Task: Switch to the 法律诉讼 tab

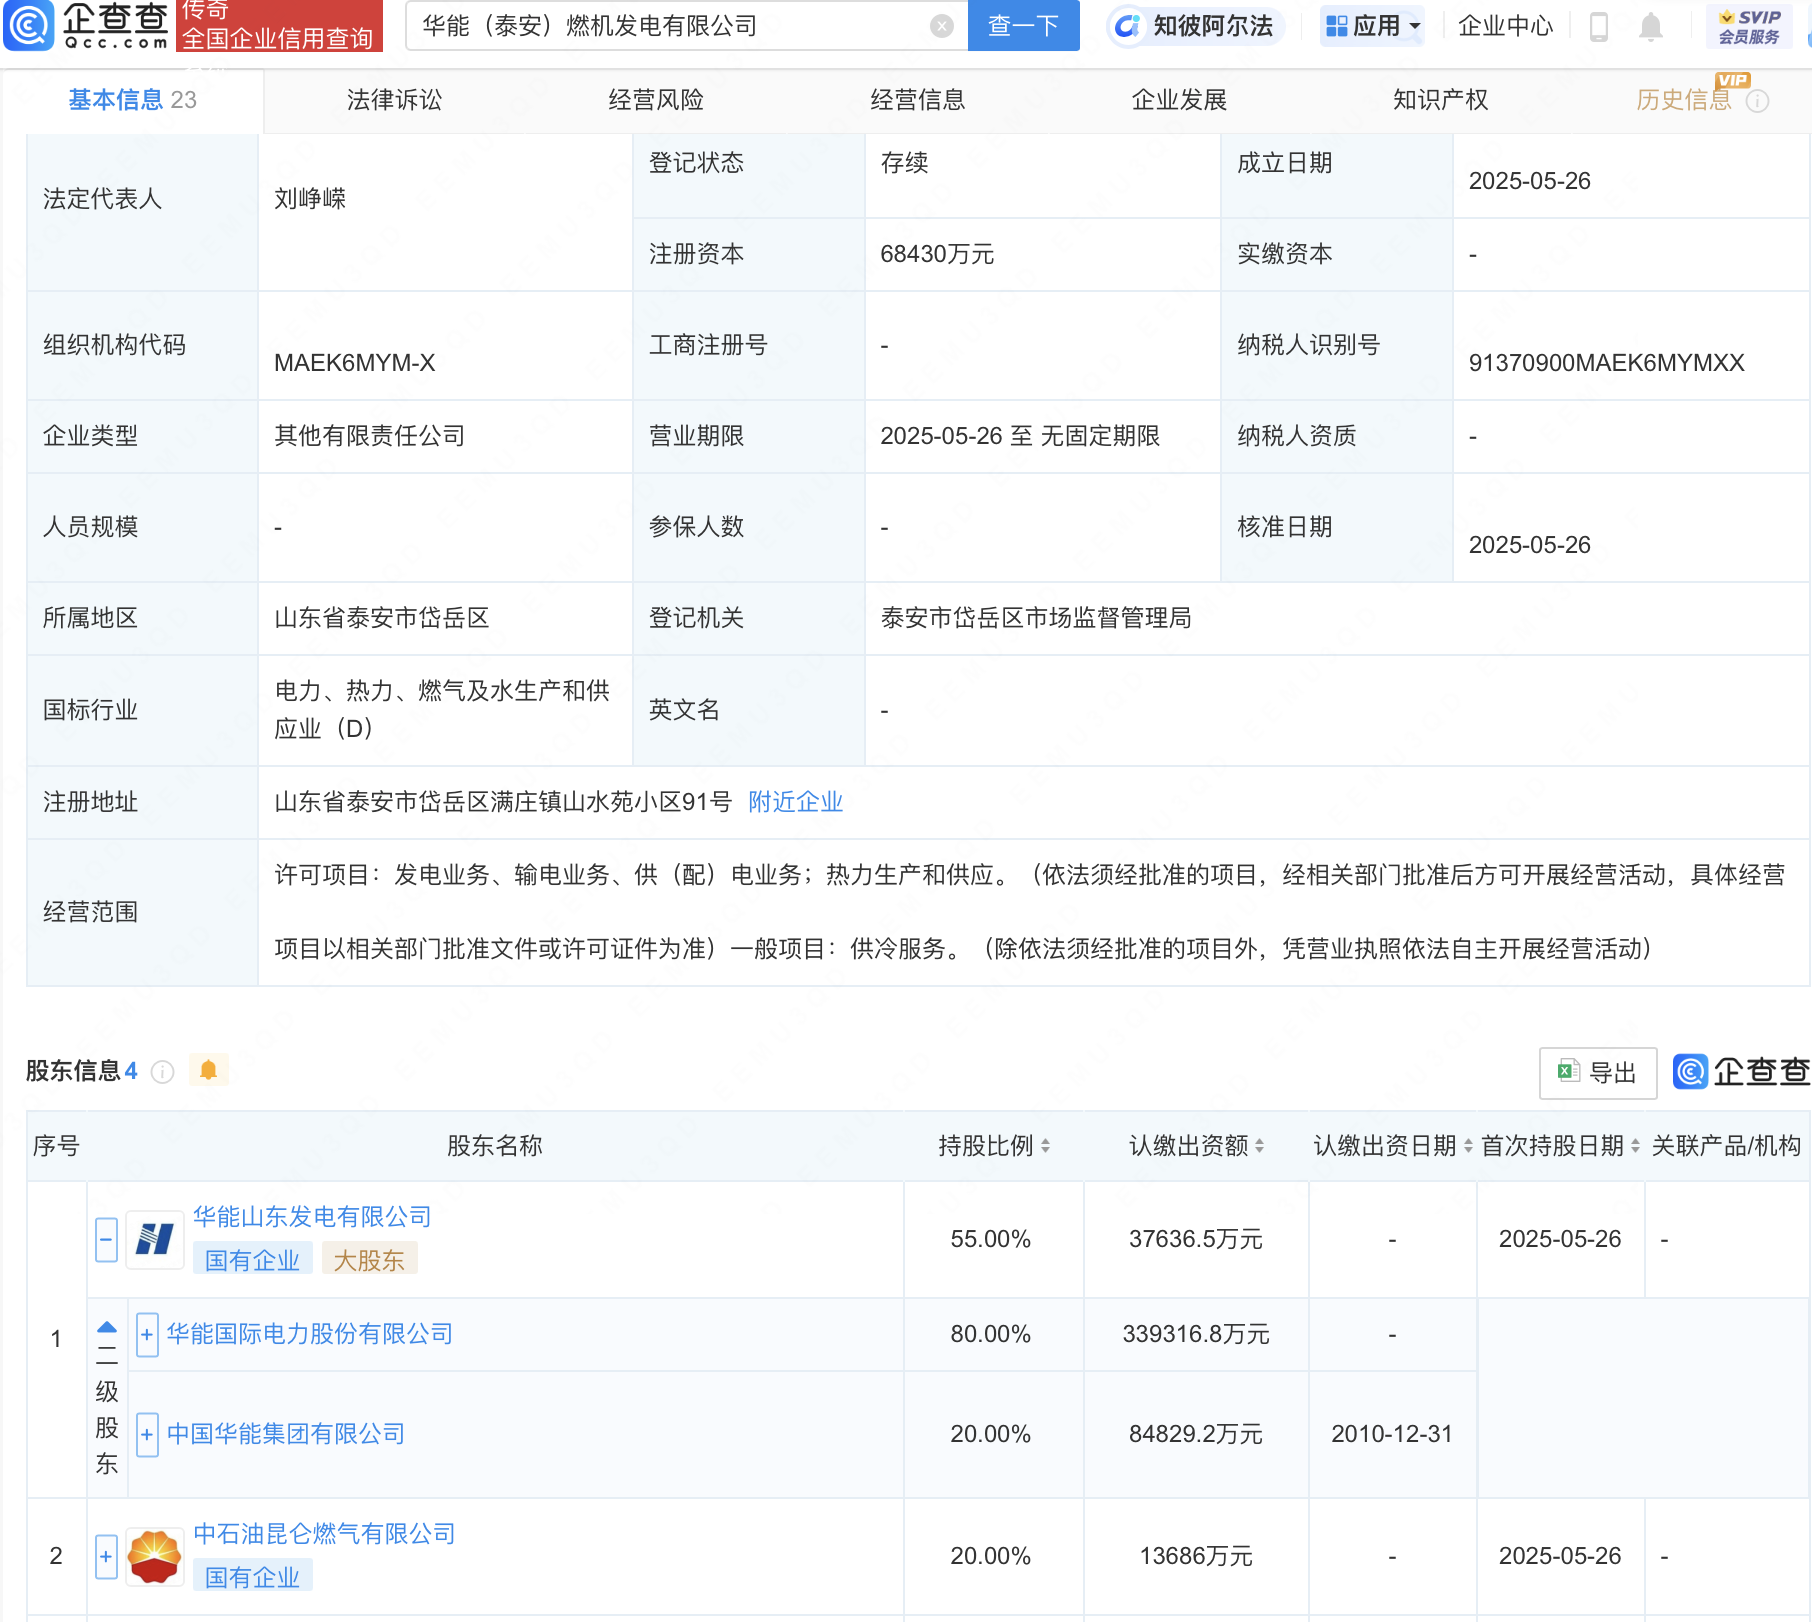Action: click(x=394, y=100)
